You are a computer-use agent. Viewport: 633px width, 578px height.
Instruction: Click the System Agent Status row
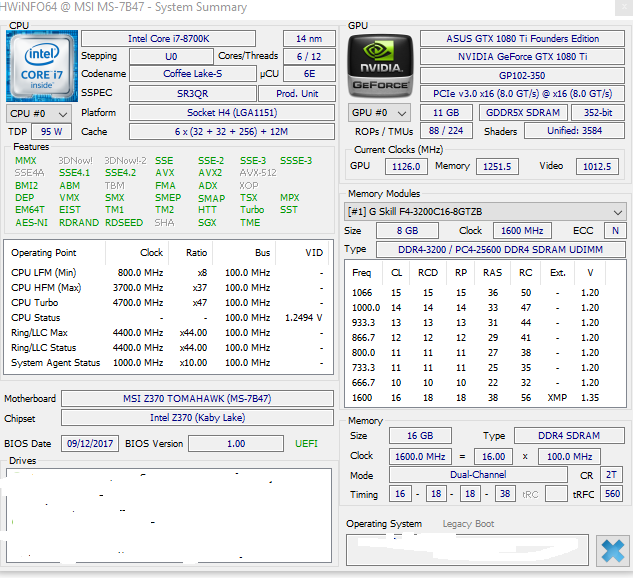(168, 363)
